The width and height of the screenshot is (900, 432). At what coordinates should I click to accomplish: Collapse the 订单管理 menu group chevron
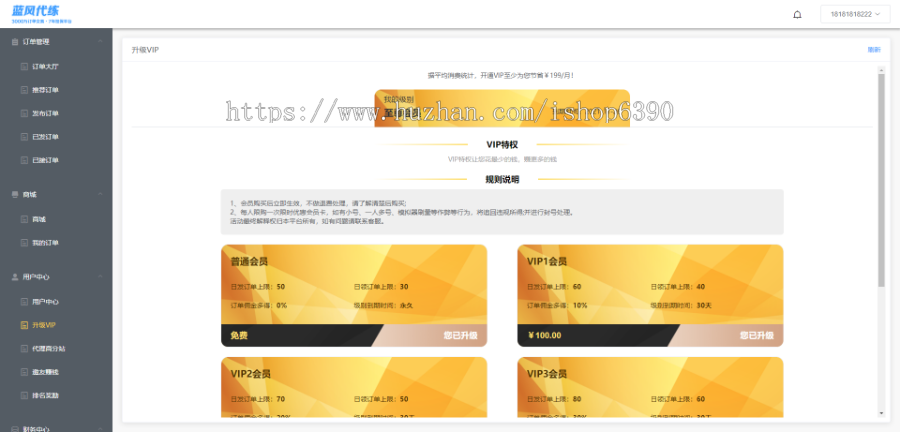pos(100,41)
